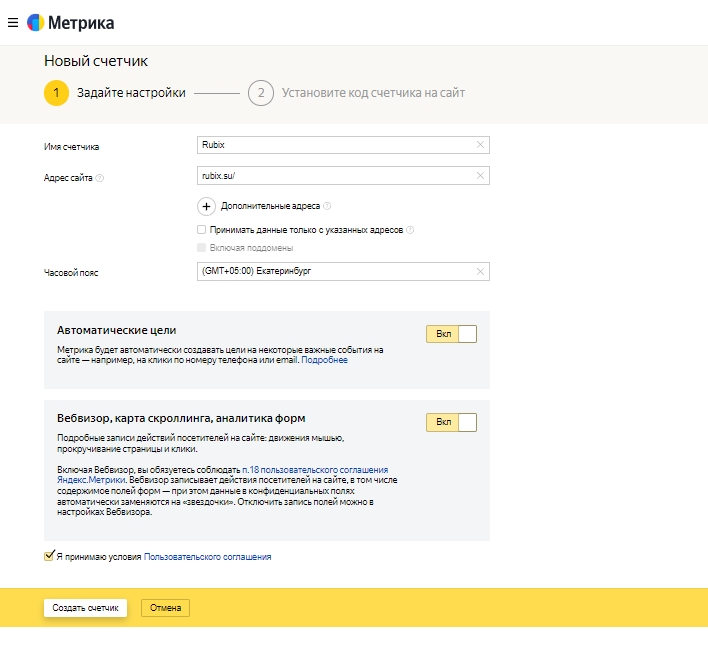
Task: Toggle the Automatic goals switch
Action: (x=451, y=334)
